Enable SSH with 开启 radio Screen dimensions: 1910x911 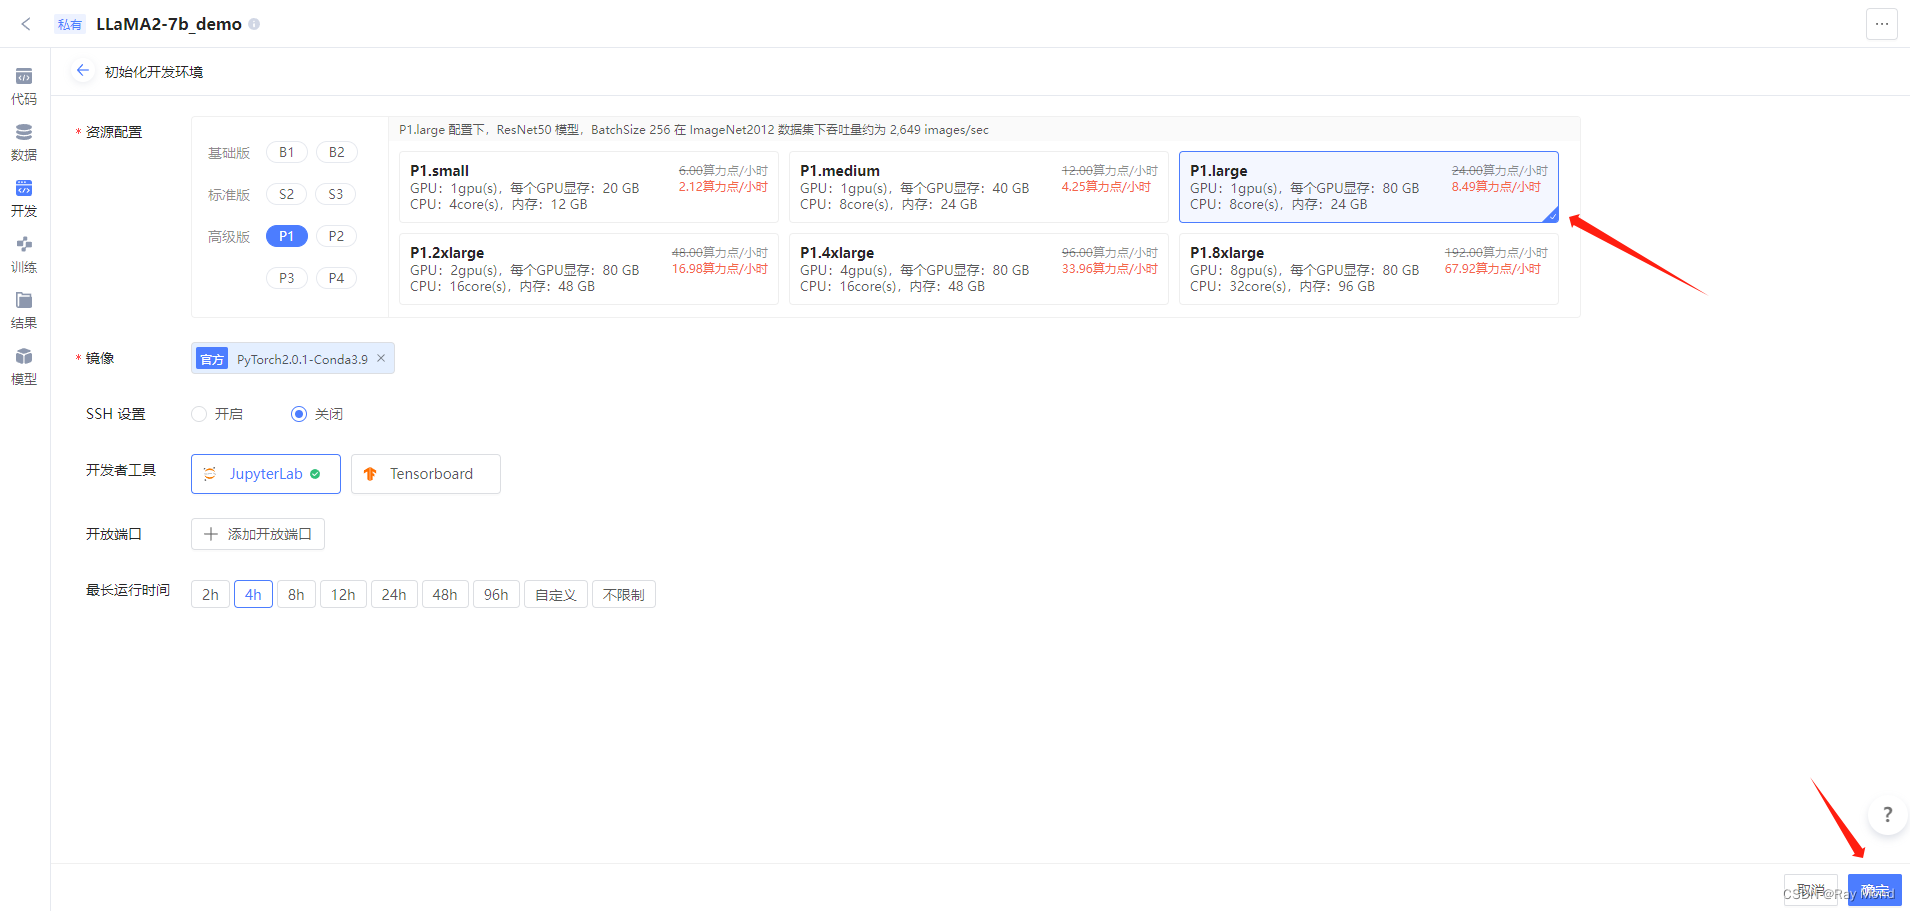click(199, 414)
